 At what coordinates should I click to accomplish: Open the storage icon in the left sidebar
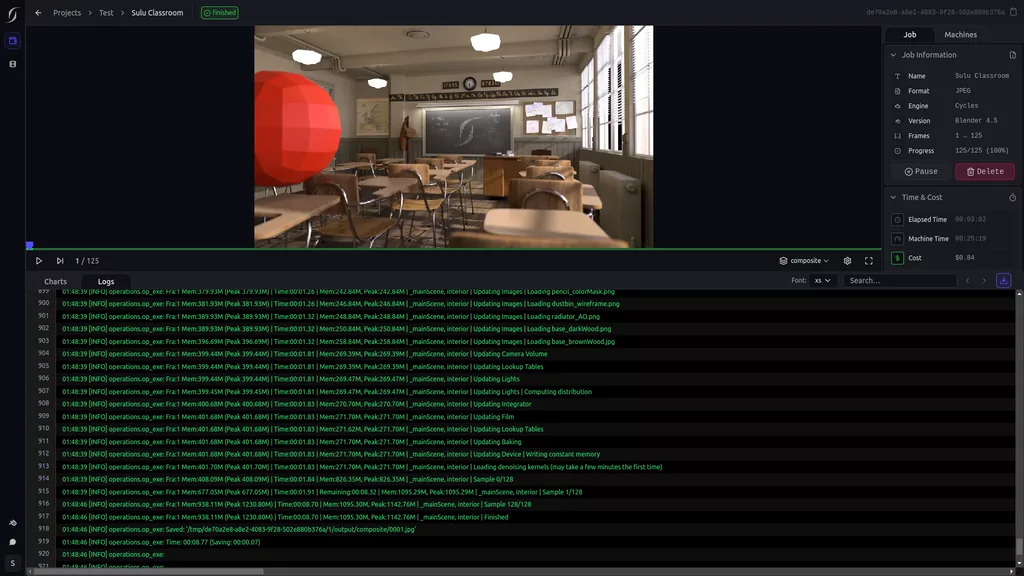(x=13, y=64)
